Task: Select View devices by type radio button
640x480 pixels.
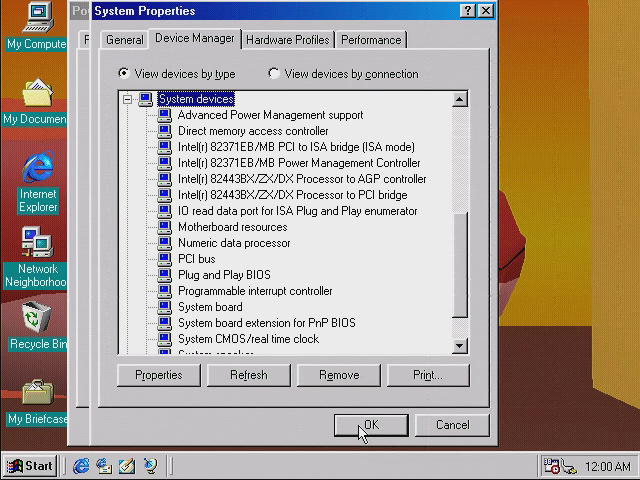Action: (124, 73)
